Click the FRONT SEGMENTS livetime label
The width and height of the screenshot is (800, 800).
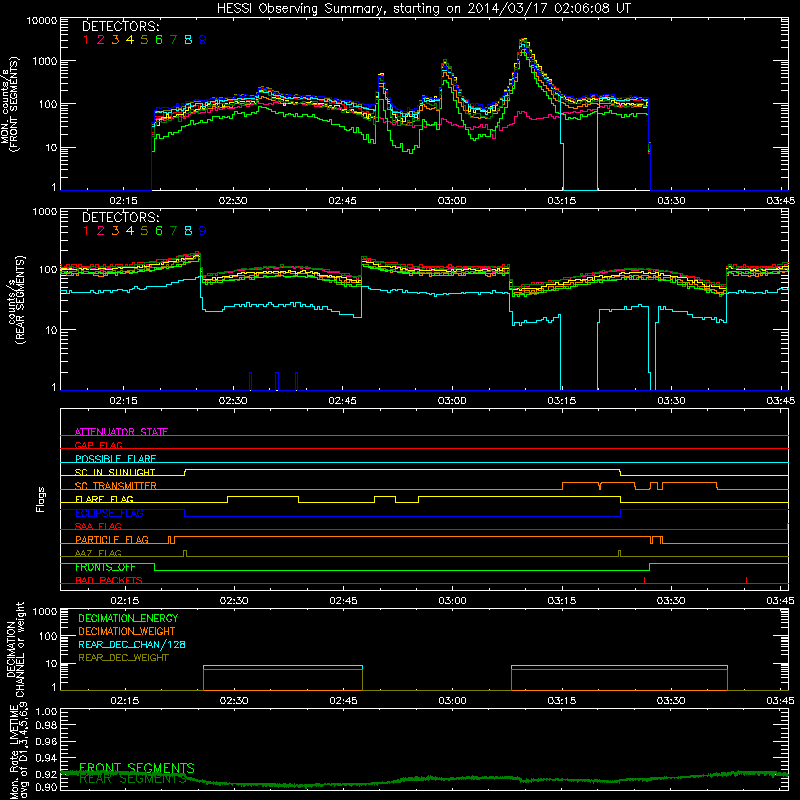point(137,768)
